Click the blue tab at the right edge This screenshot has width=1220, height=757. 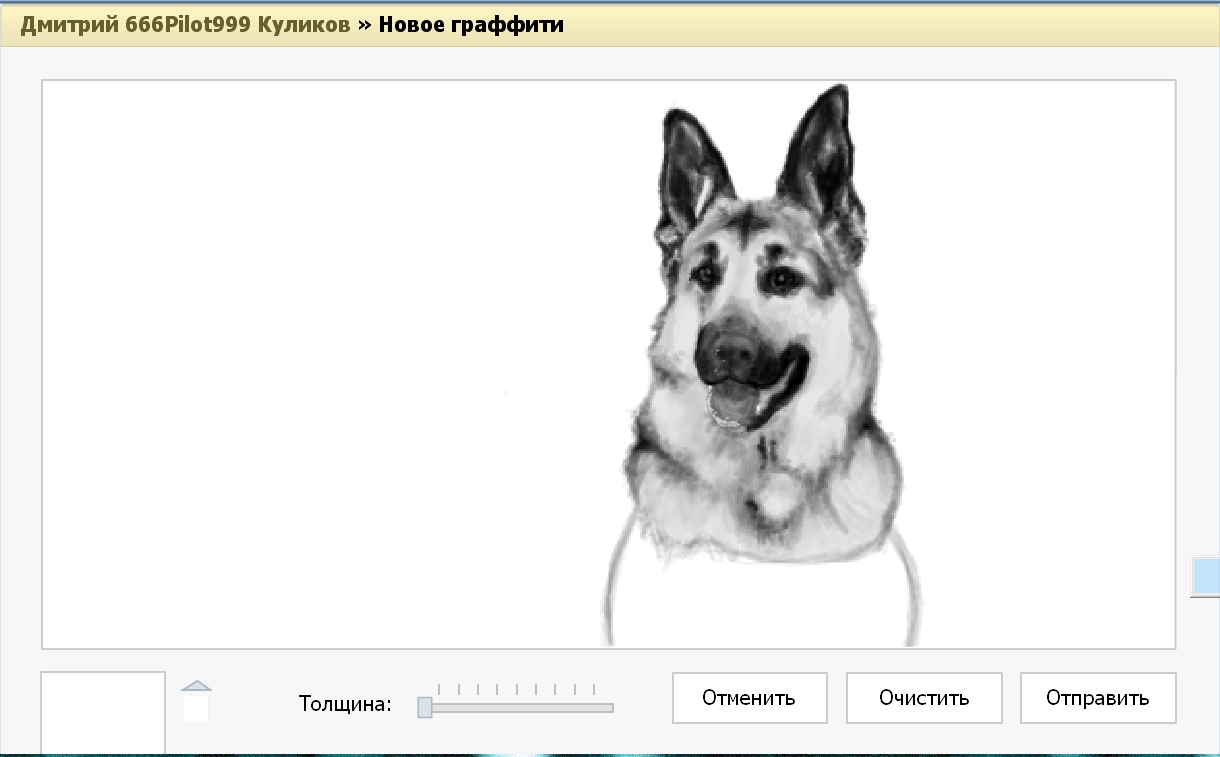[1205, 576]
